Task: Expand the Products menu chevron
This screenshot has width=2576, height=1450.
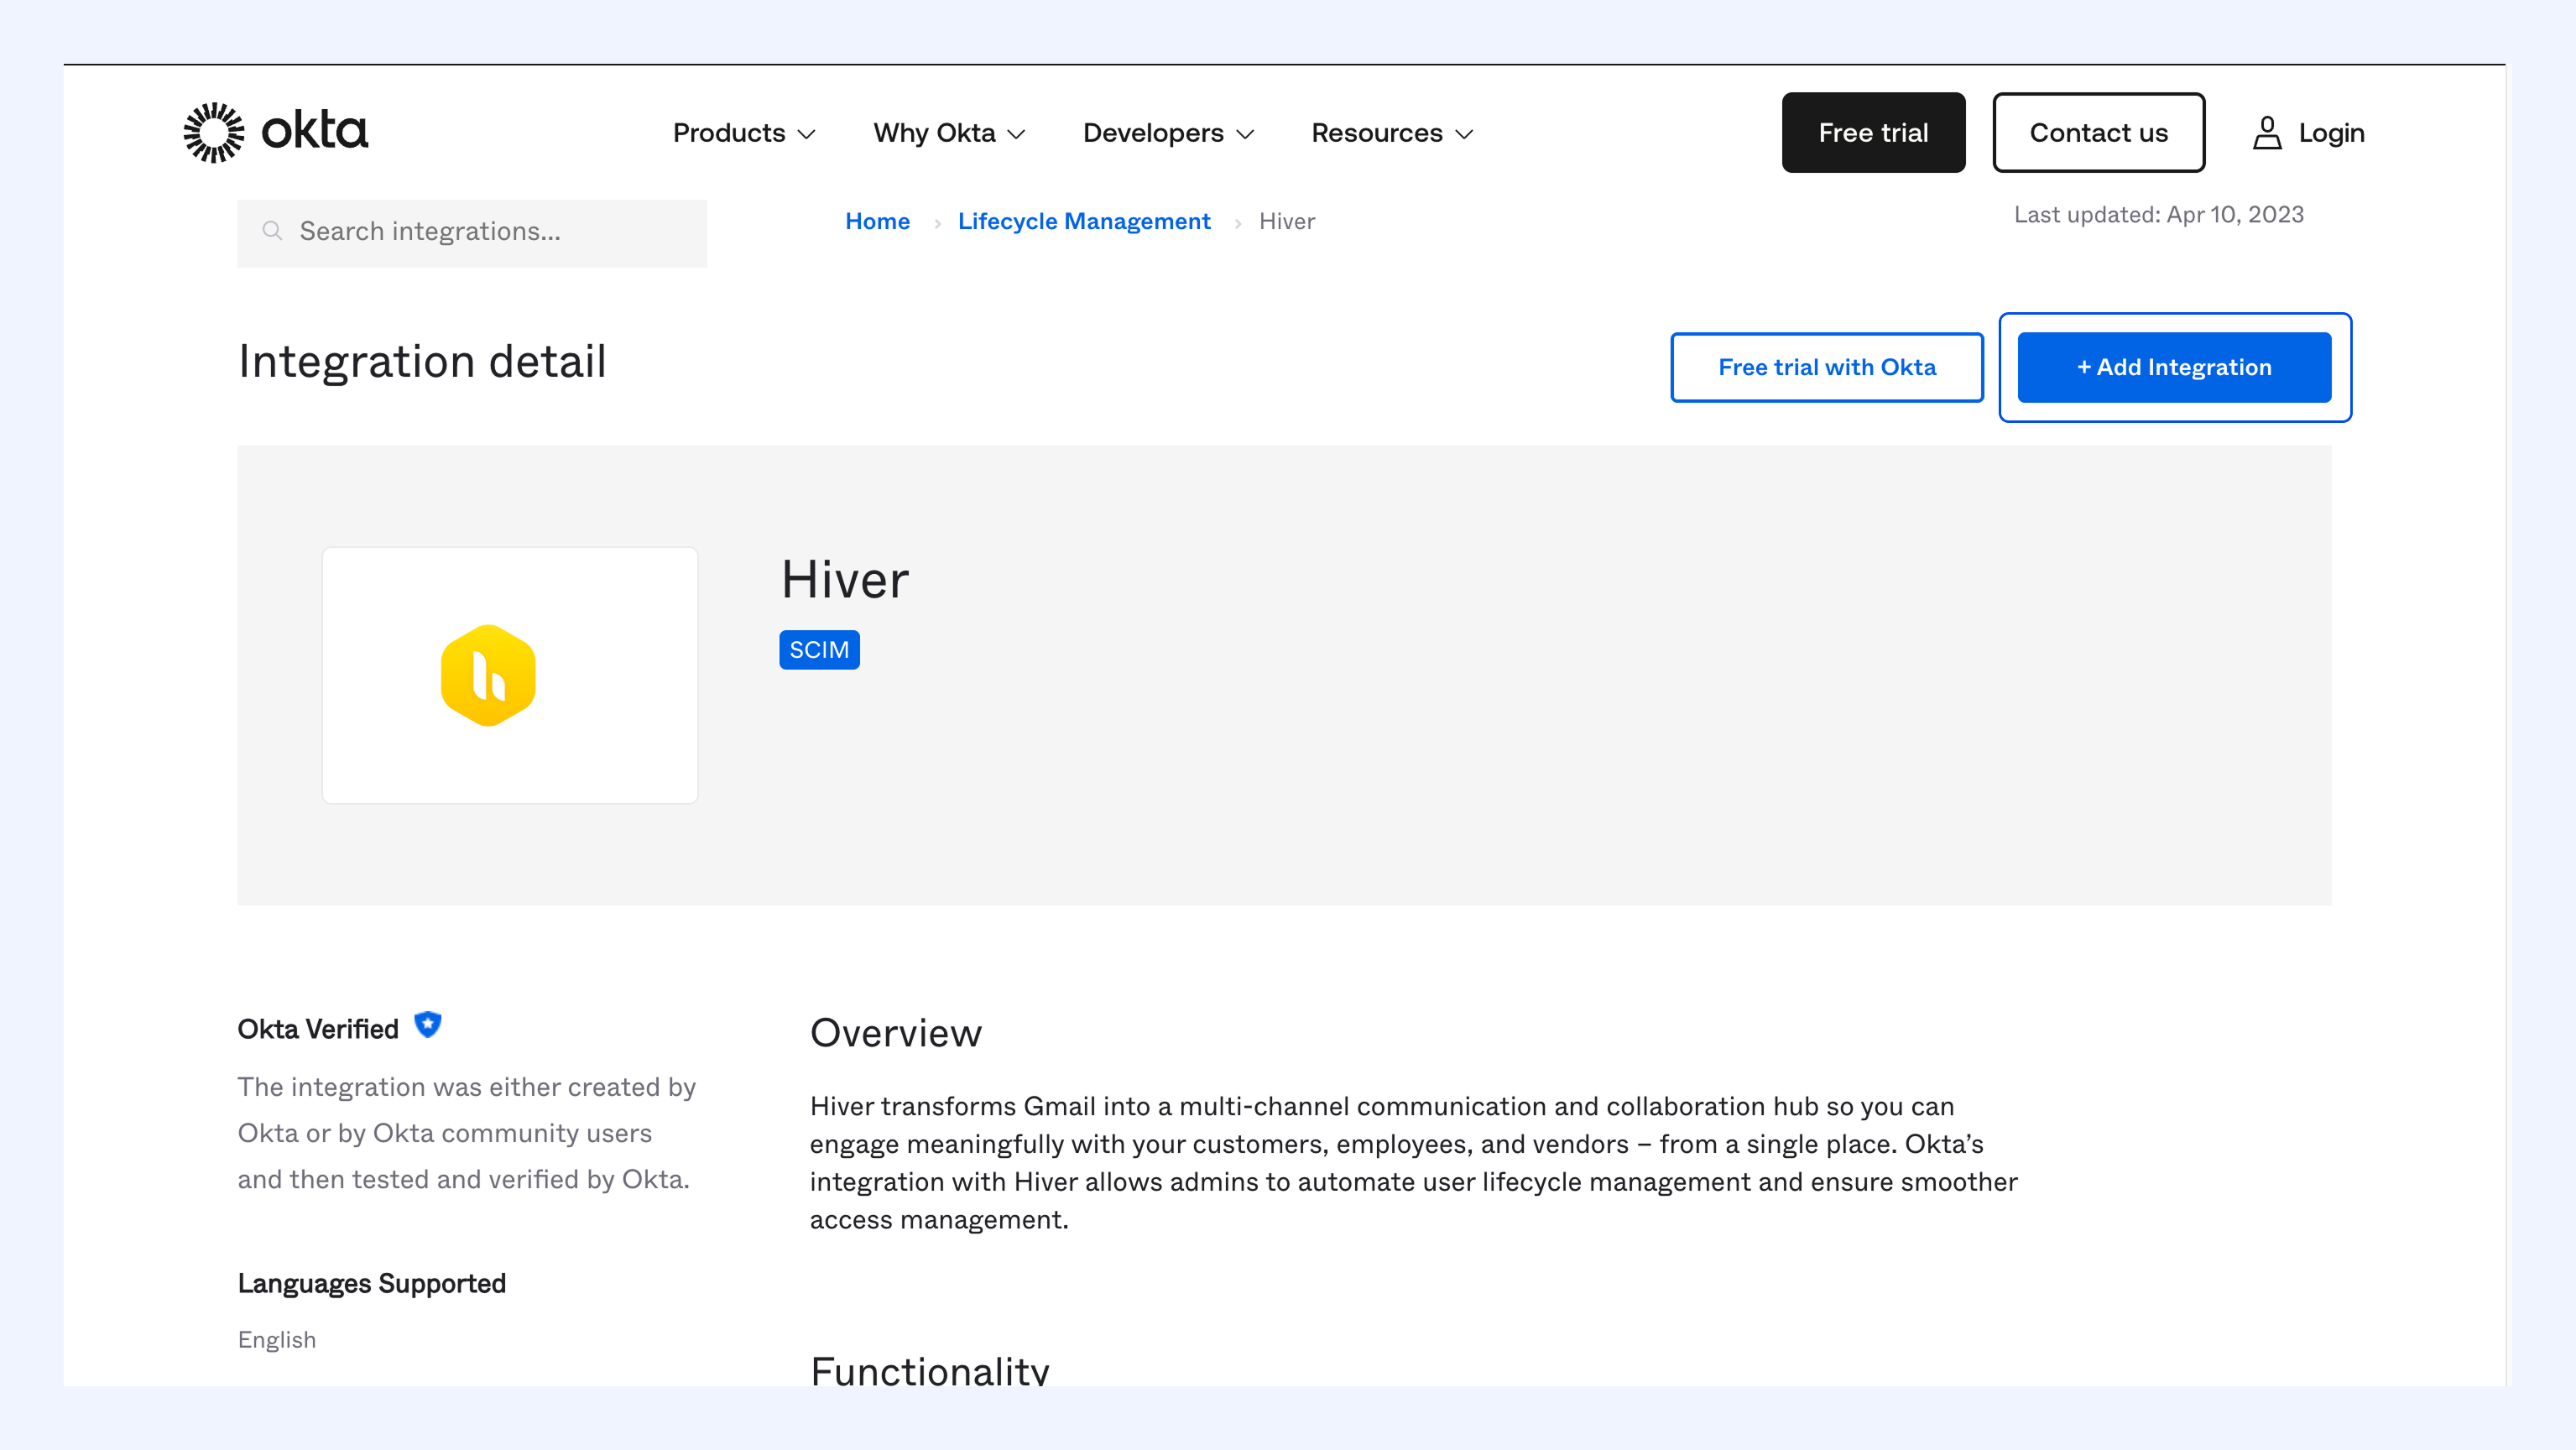Action: (807, 134)
